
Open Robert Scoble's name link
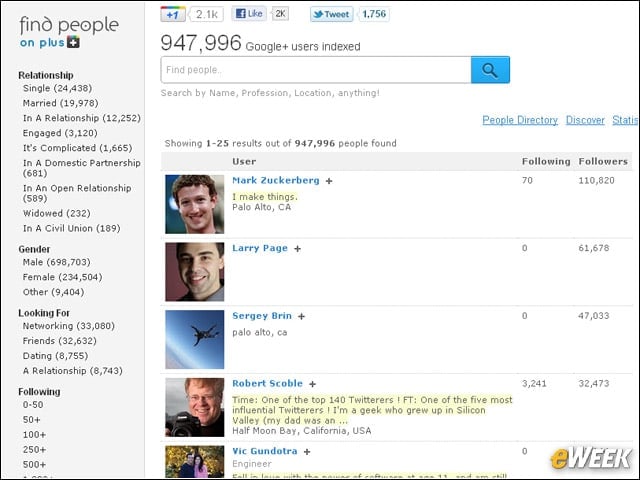click(x=267, y=384)
